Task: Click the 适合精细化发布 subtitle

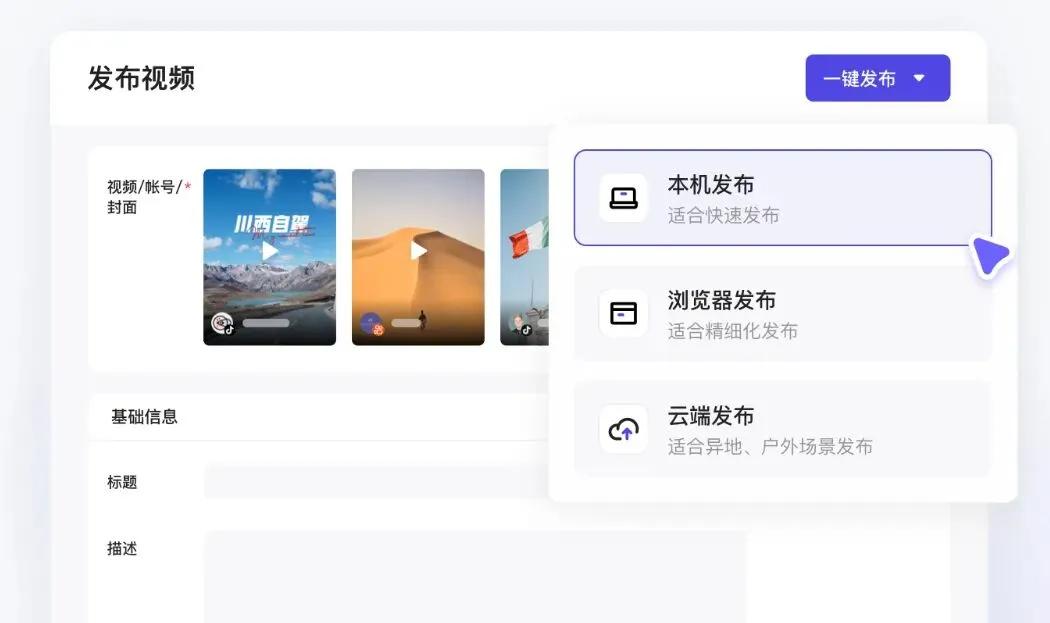Action: coord(733,331)
